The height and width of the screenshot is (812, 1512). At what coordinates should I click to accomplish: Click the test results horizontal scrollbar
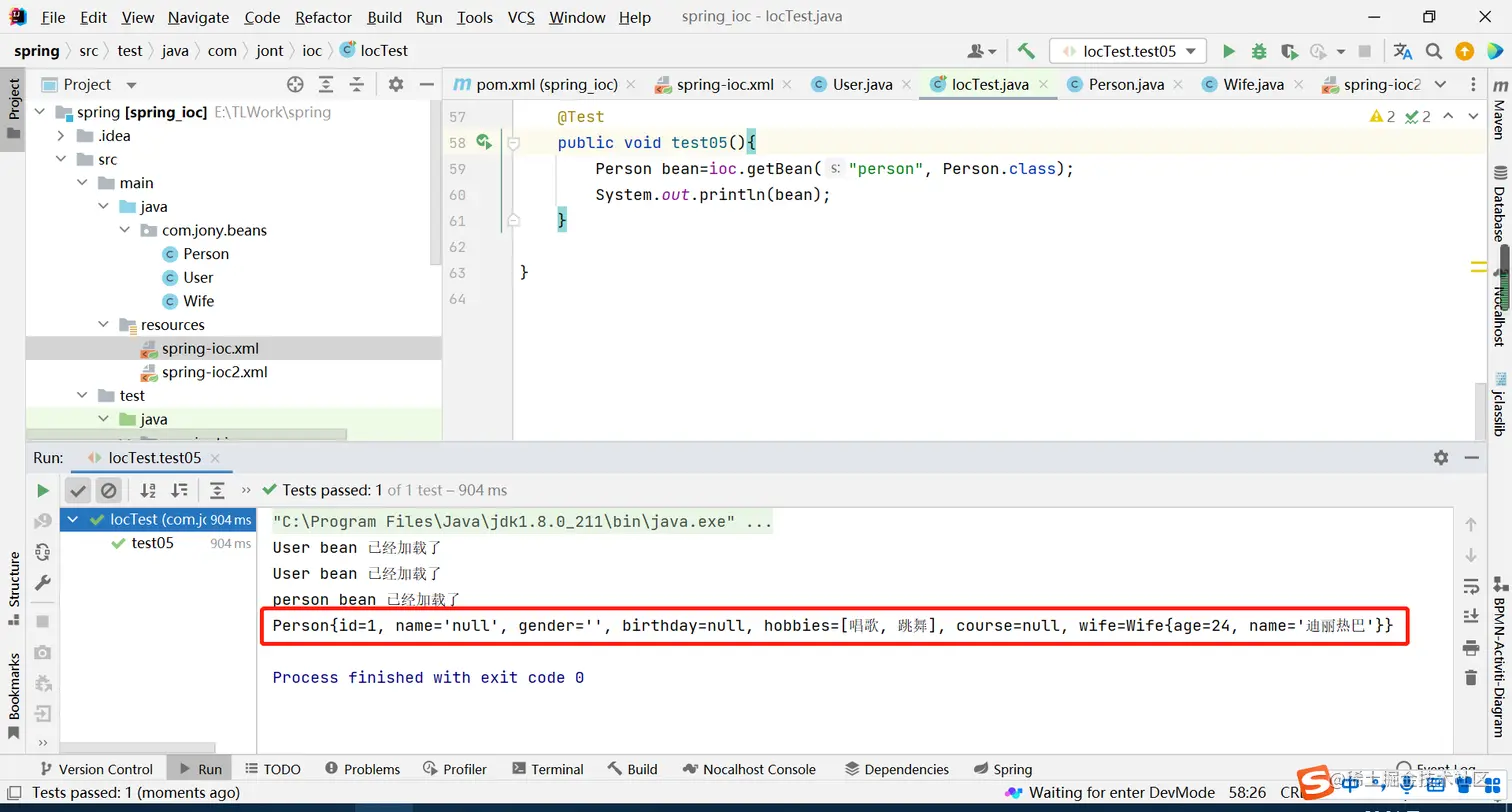137,747
